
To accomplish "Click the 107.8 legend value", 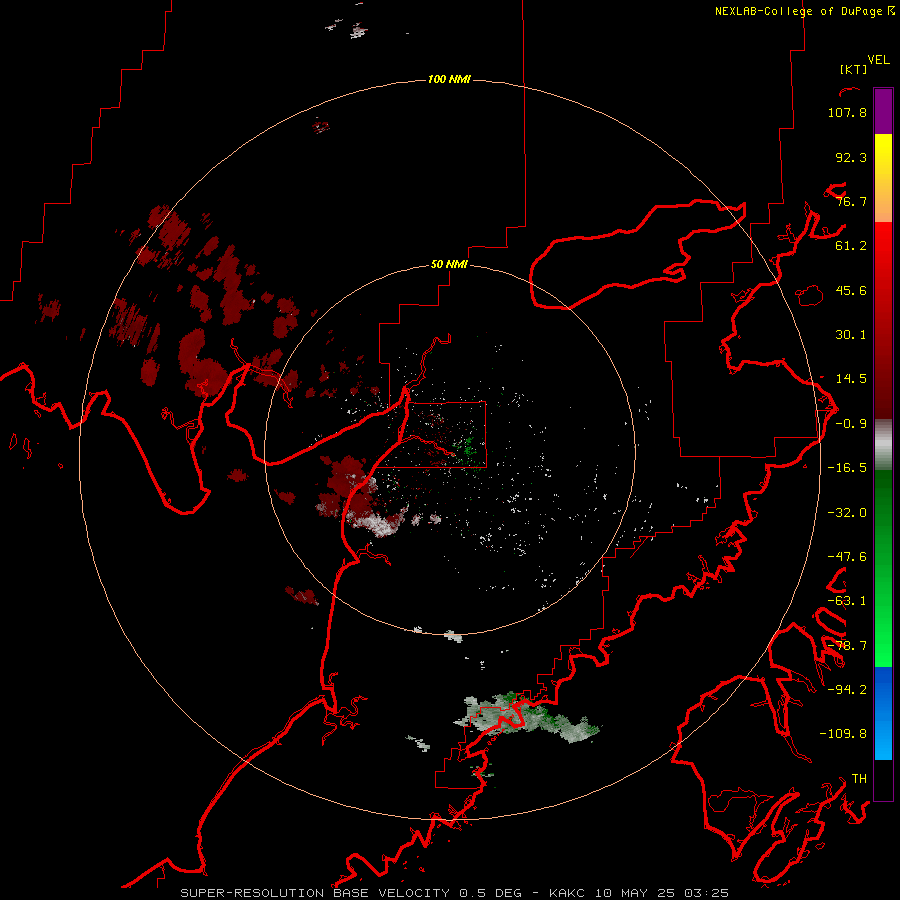I will [x=847, y=113].
